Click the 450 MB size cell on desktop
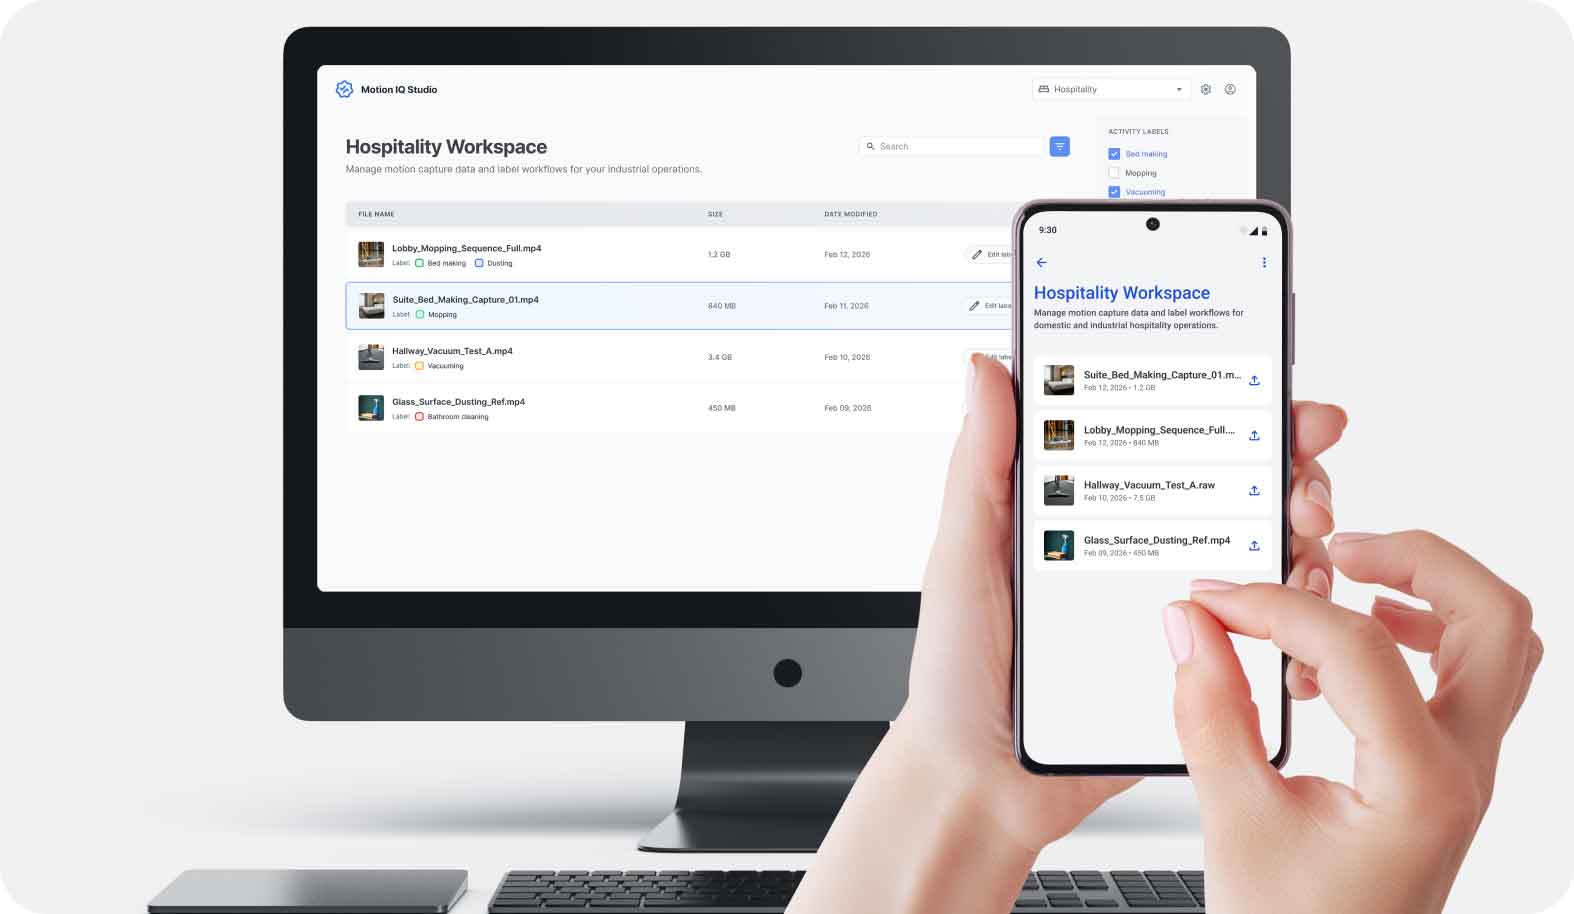This screenshot has height=914, width=1574. click(x=721, y=408)
